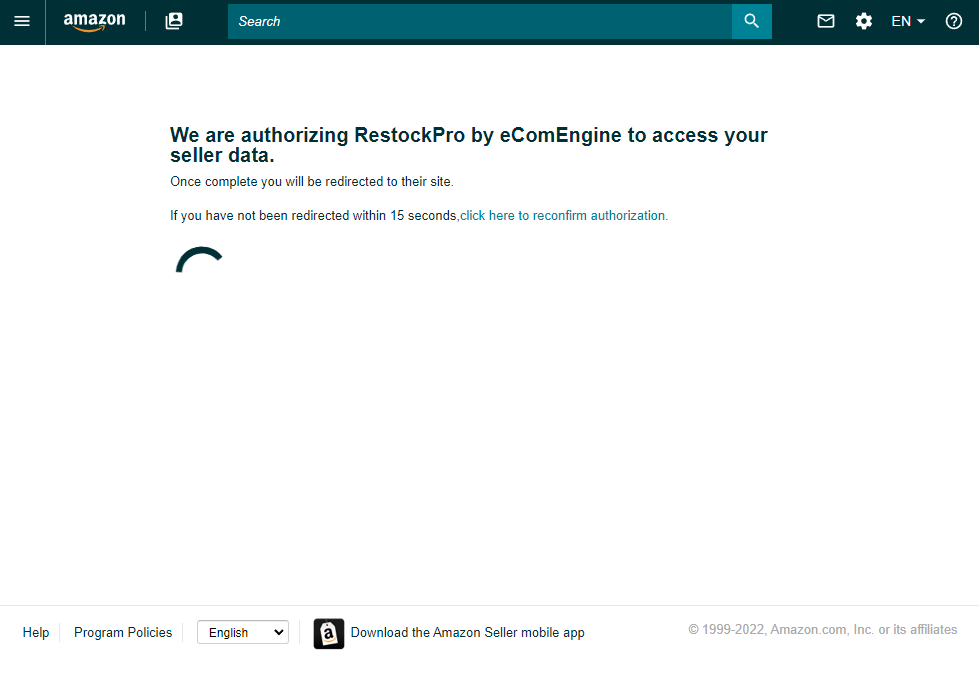The image size is (979, 687).
Task: Open the Program Policies footer link
Action: [x=123, y=632]
